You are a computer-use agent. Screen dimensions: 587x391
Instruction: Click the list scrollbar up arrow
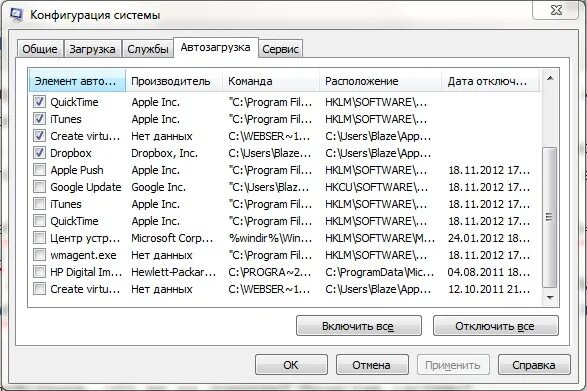550,78
